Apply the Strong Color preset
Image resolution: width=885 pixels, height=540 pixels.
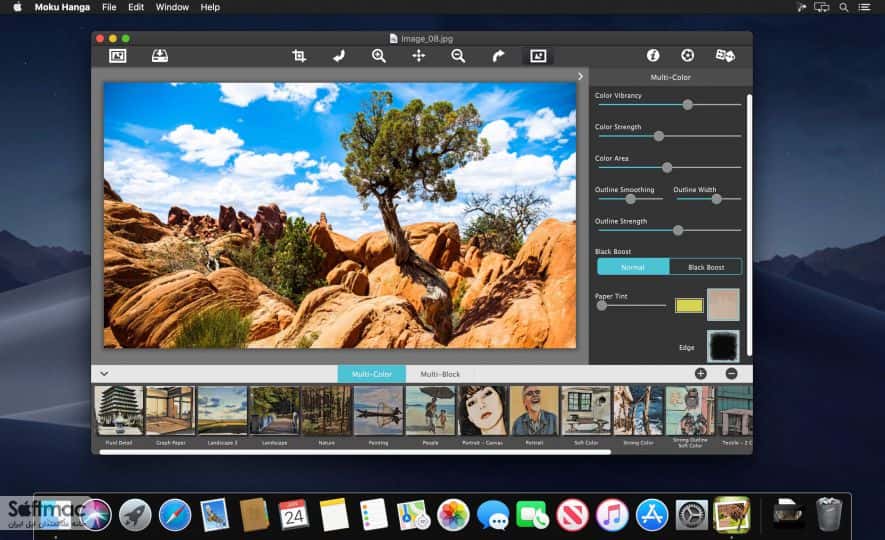638,410
